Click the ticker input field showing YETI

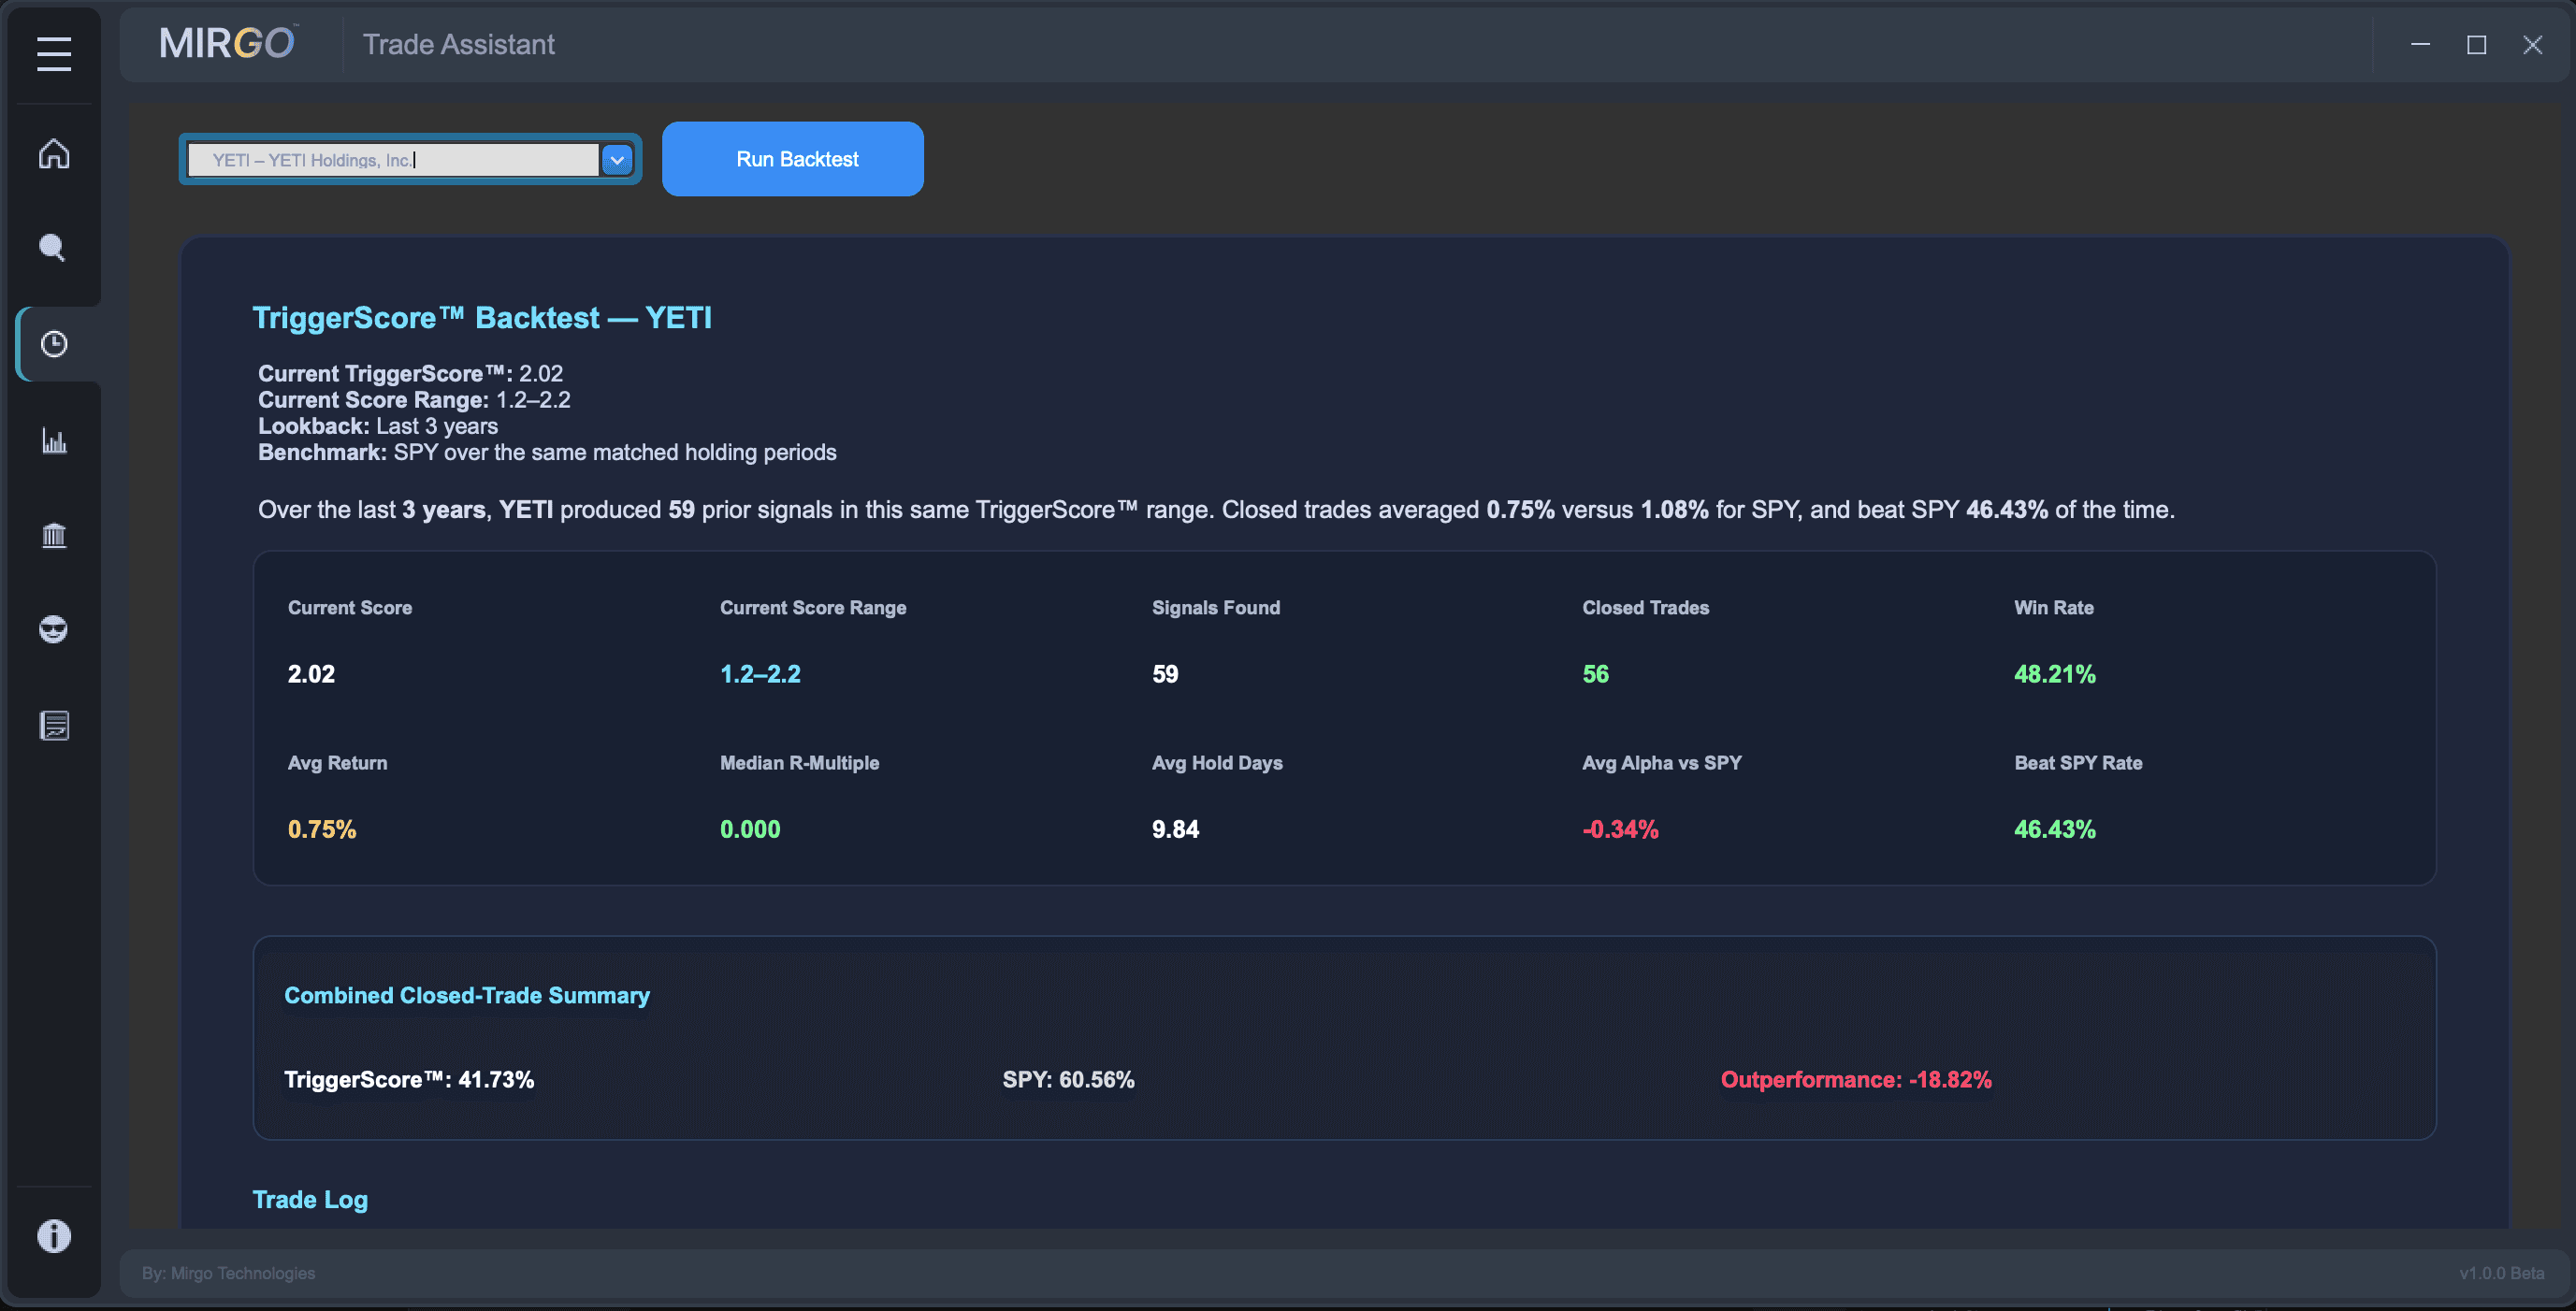point(392,160)
